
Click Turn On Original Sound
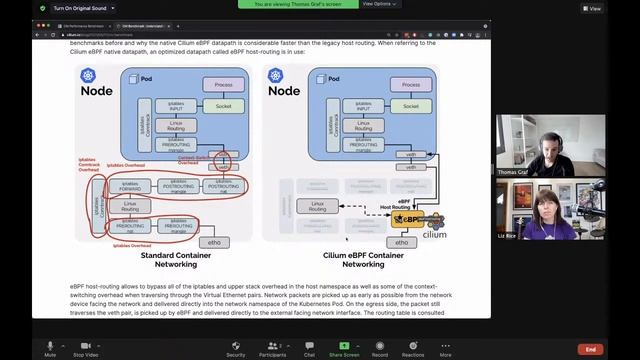[x=80, y=8]
